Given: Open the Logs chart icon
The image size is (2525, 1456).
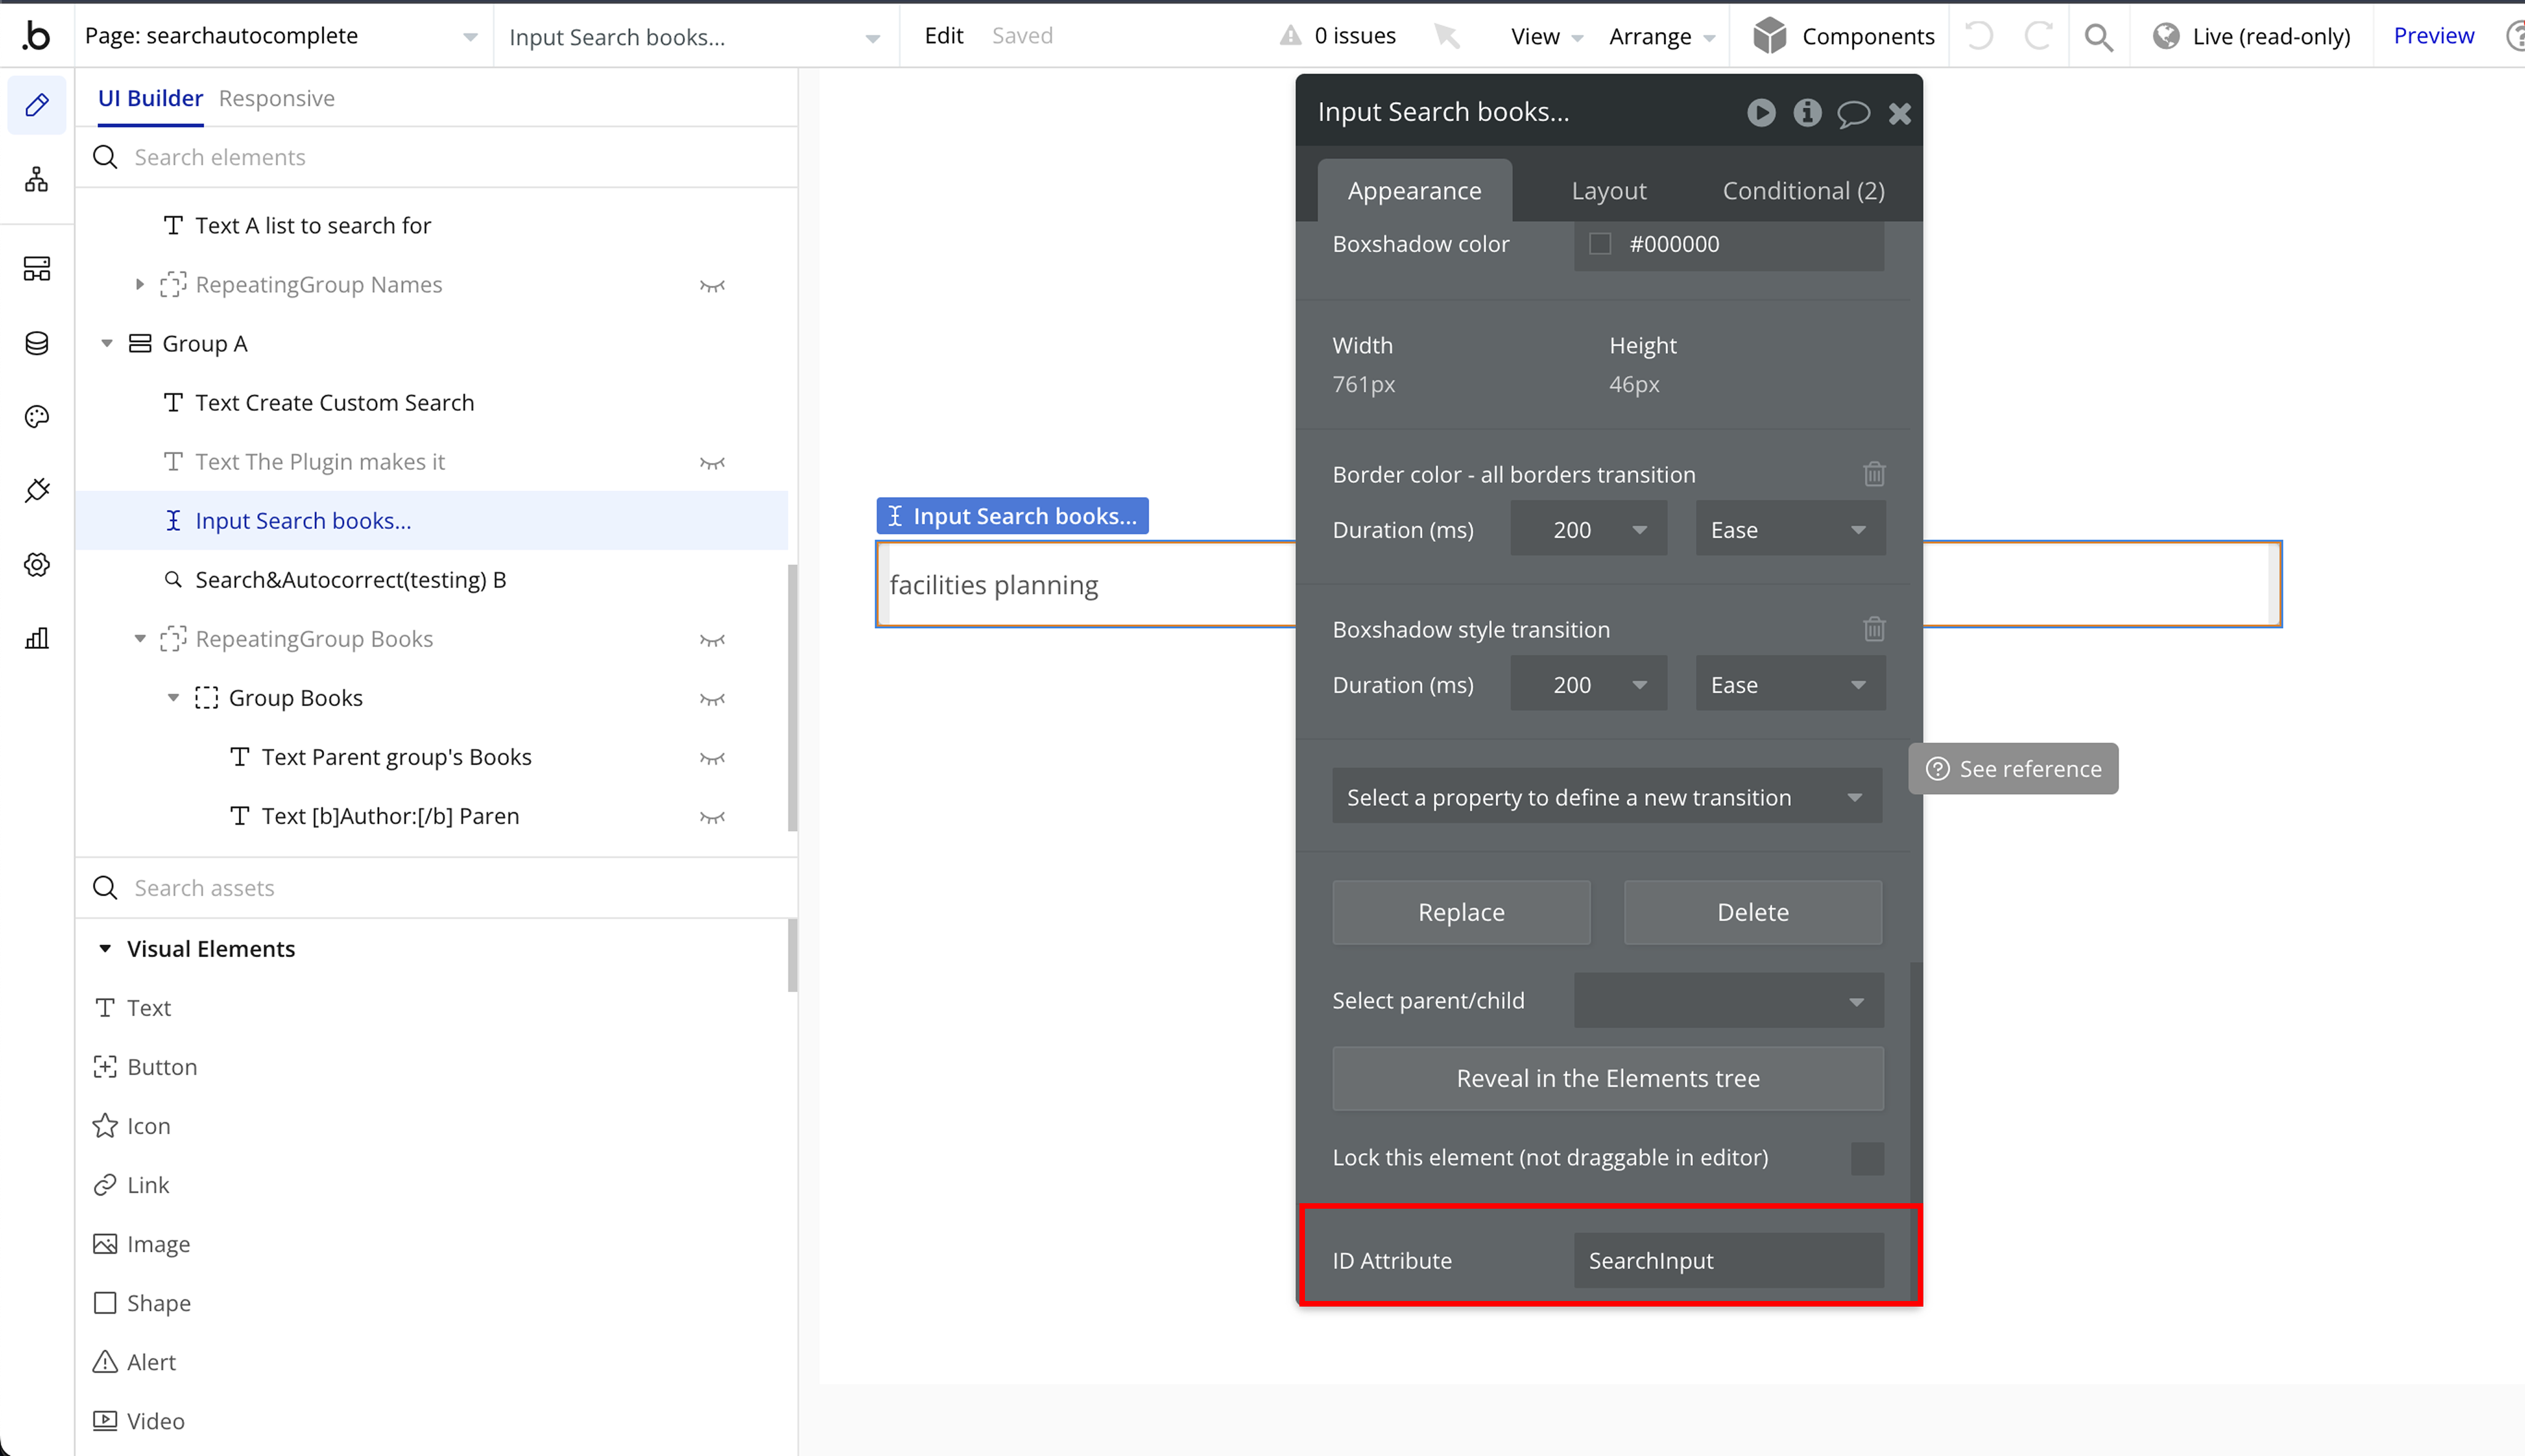Looking at the screenshot, I should (x=37, y=638).
